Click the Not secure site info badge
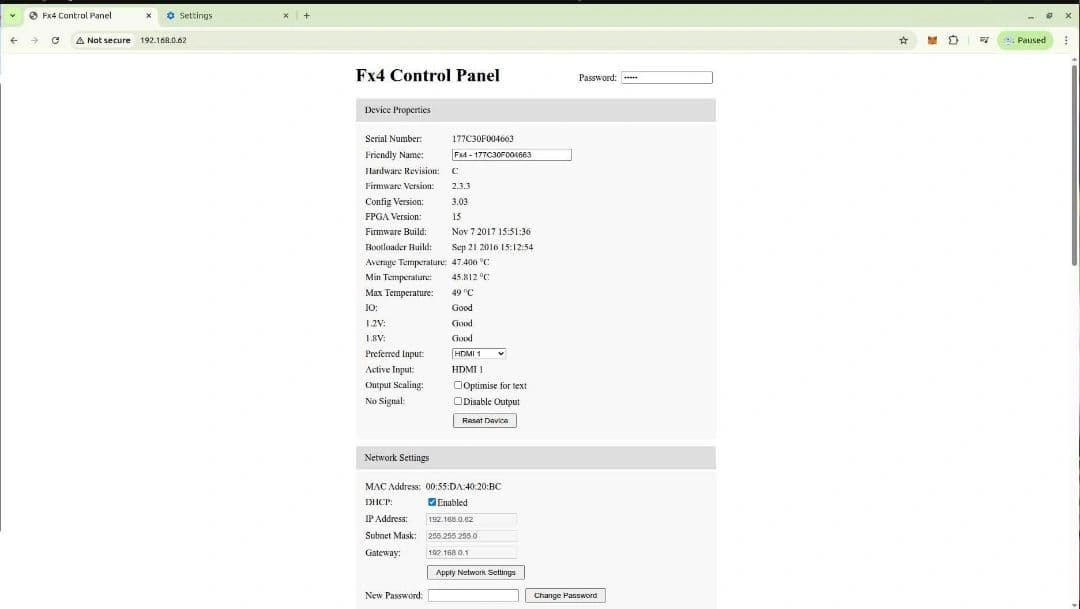The height and width of the screenshot is (609, 1080). [x=103, y=40]
